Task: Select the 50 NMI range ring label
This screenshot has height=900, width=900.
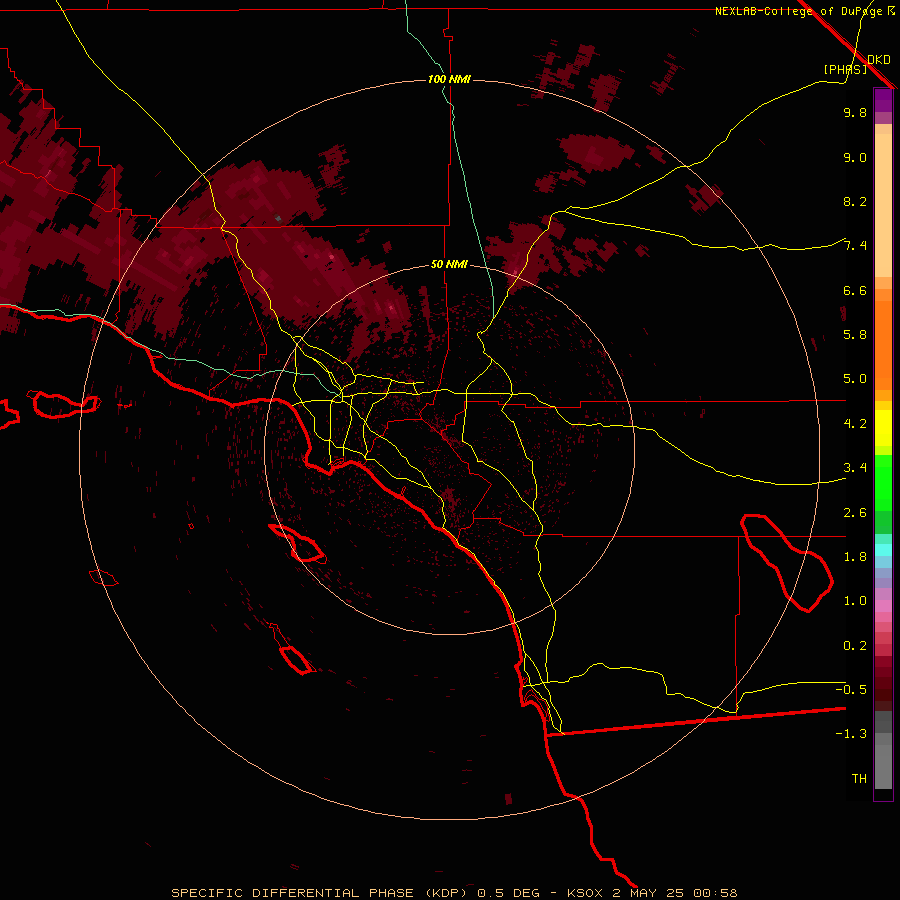Action: [449, 264]
